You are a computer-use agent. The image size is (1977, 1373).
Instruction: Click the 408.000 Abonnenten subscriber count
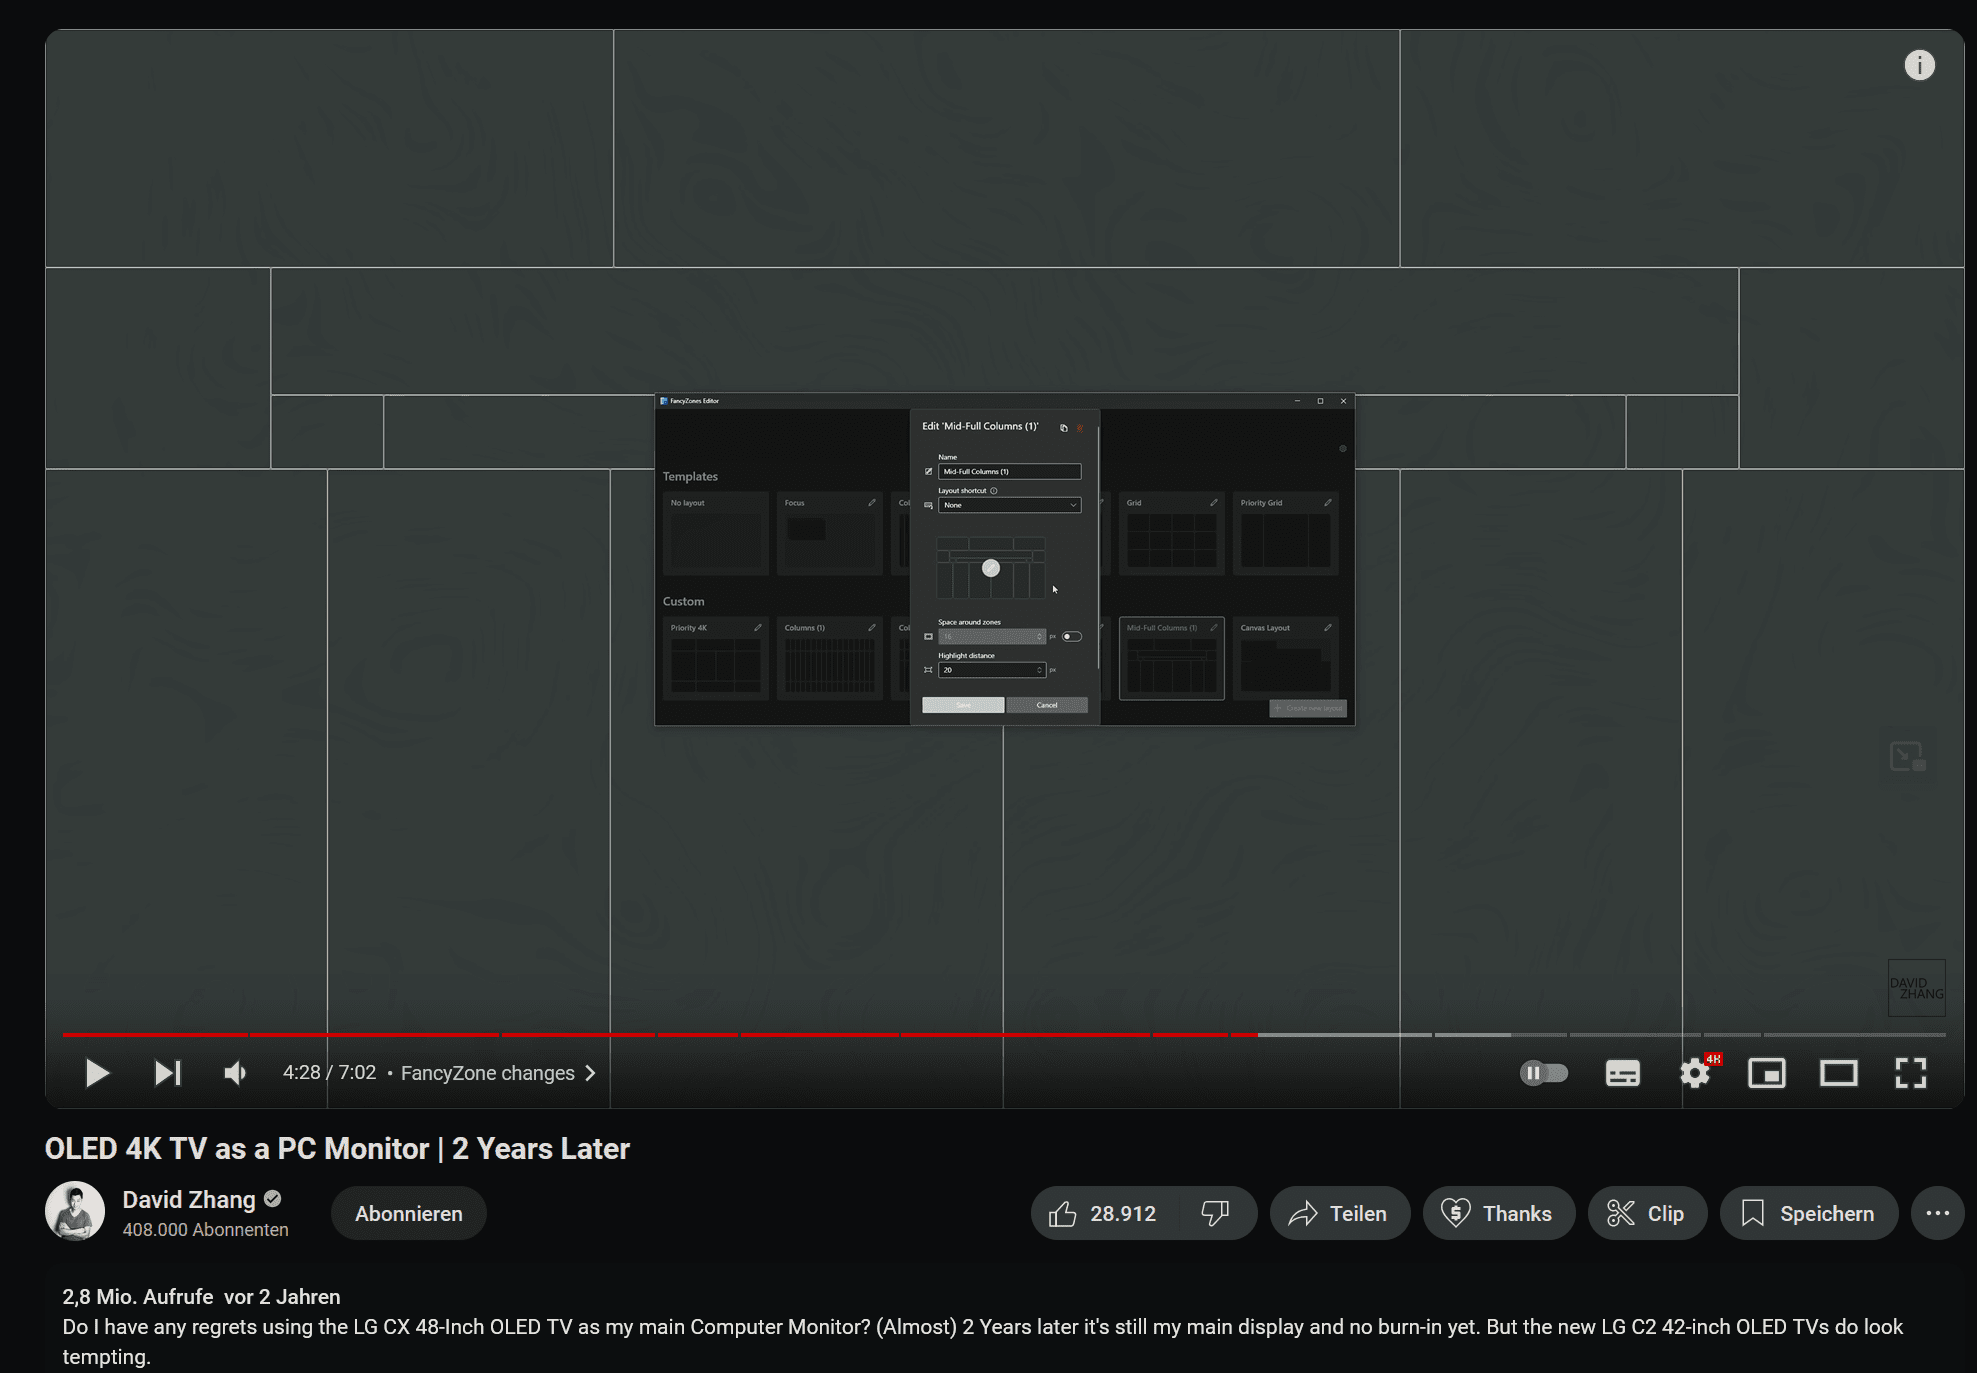pos(205,1230)
